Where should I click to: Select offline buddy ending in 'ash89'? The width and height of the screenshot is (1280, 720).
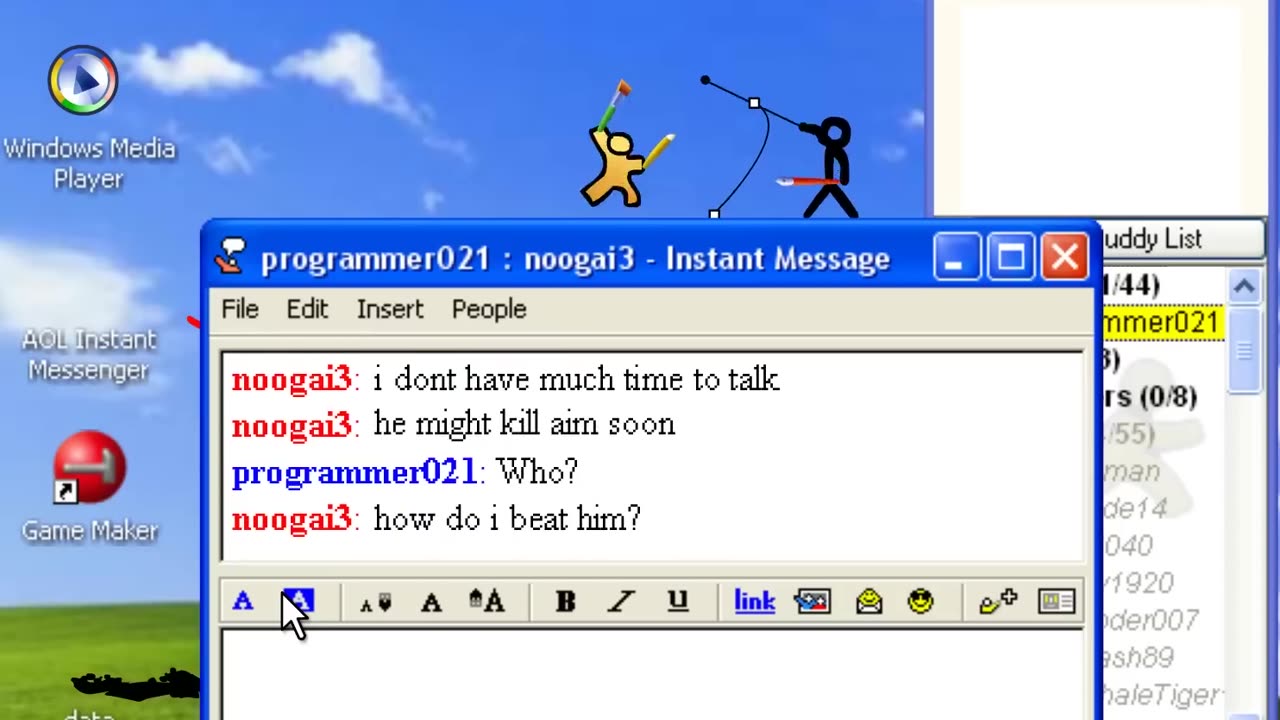(1139, 658)
